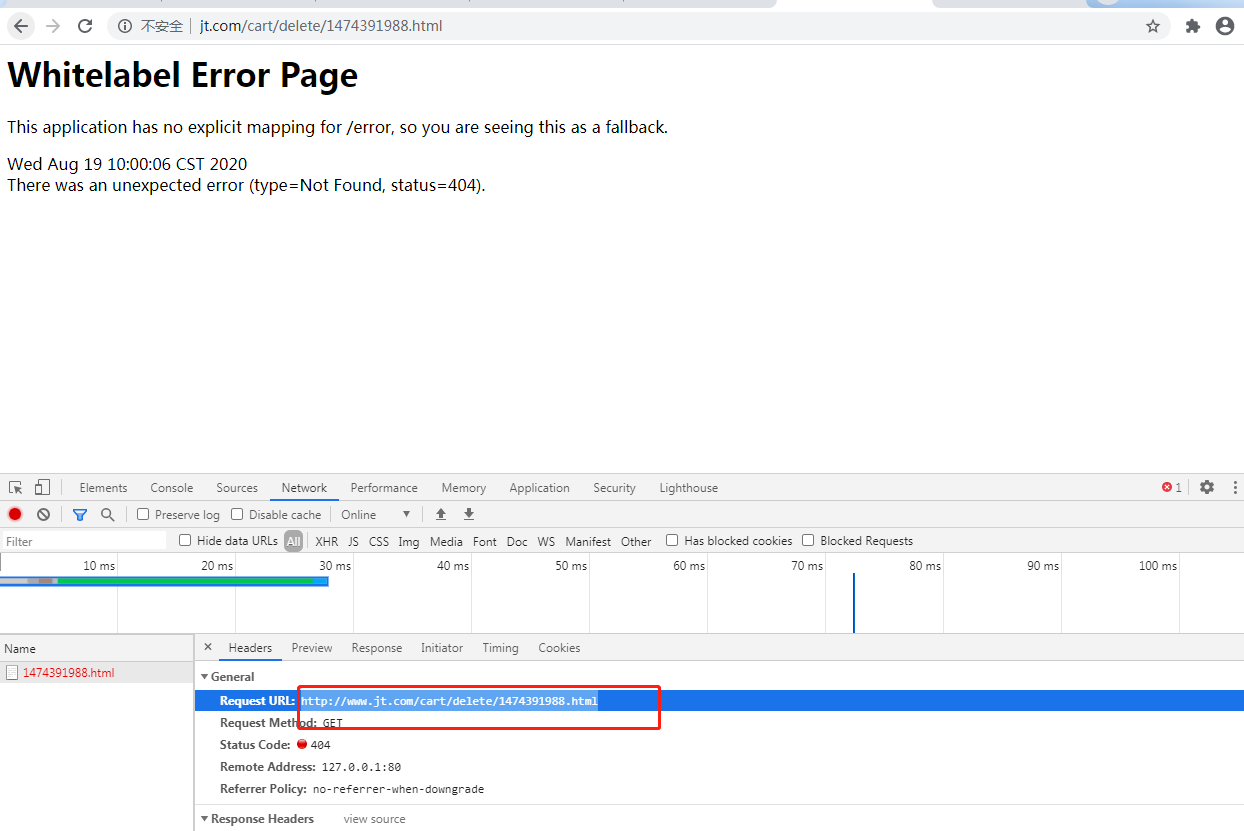
Task: Clear the network log
Action: pos(43,514)
